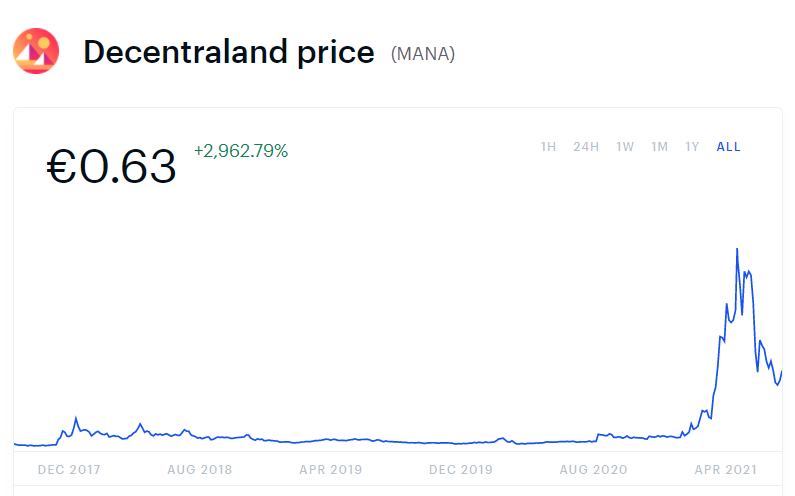Click the +2,962.79% change percentage
Viewport: 795px width, 496px height.
click(240, 151)
